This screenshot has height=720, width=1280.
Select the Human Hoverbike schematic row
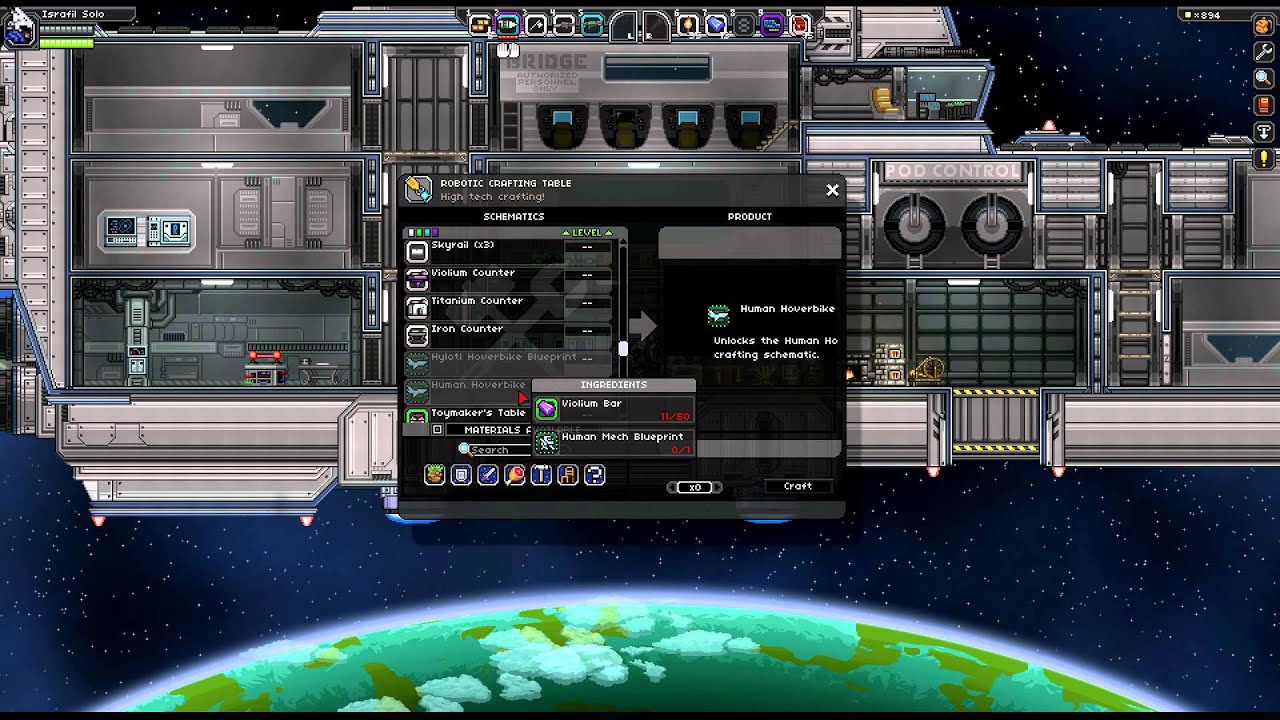click(468, 391)
